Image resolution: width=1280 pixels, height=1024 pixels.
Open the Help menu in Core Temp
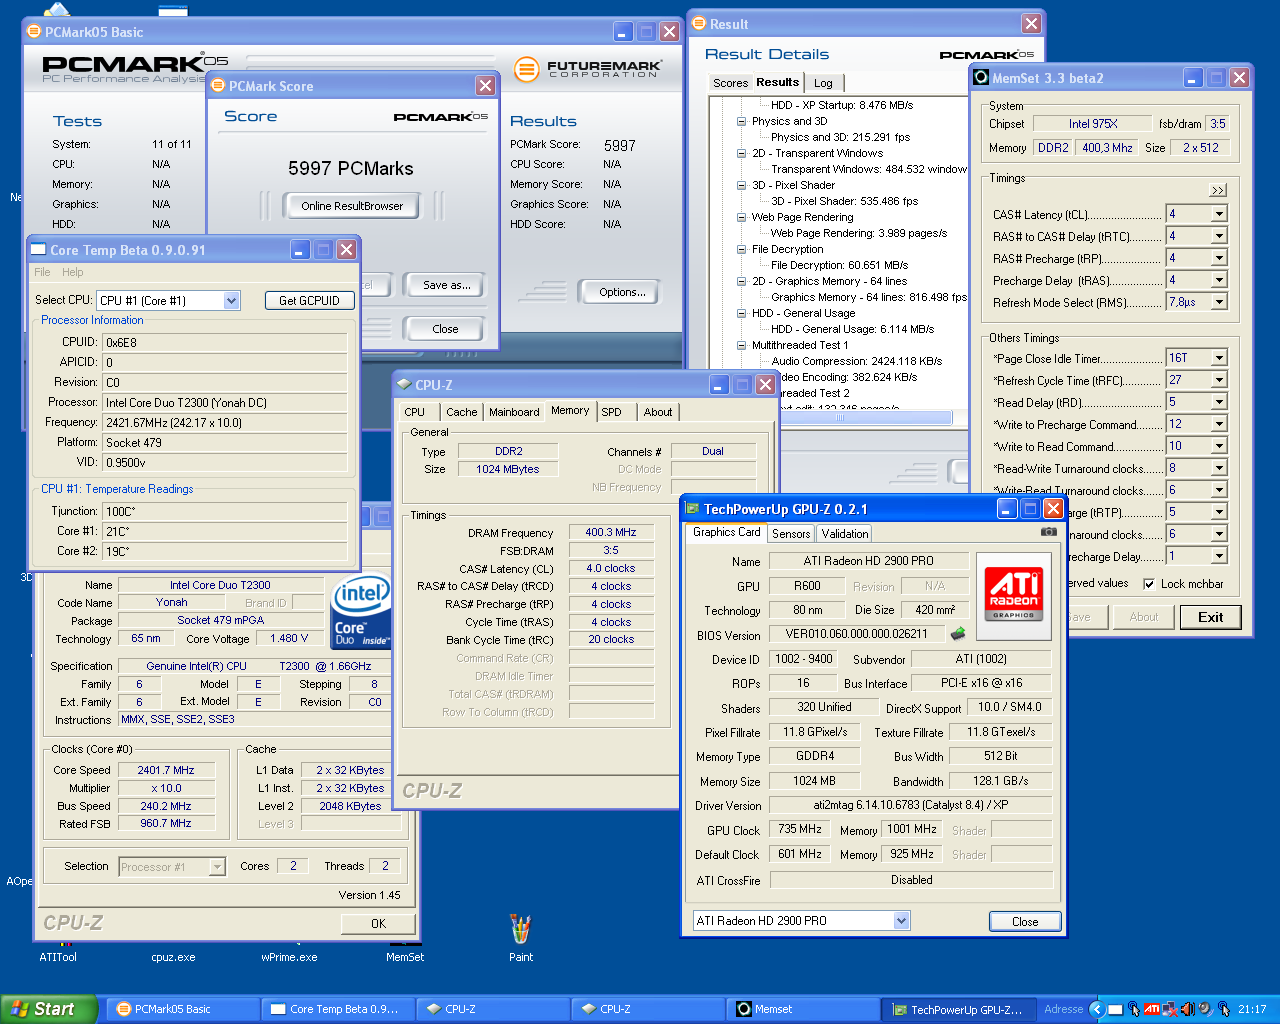tap(73, 272)
